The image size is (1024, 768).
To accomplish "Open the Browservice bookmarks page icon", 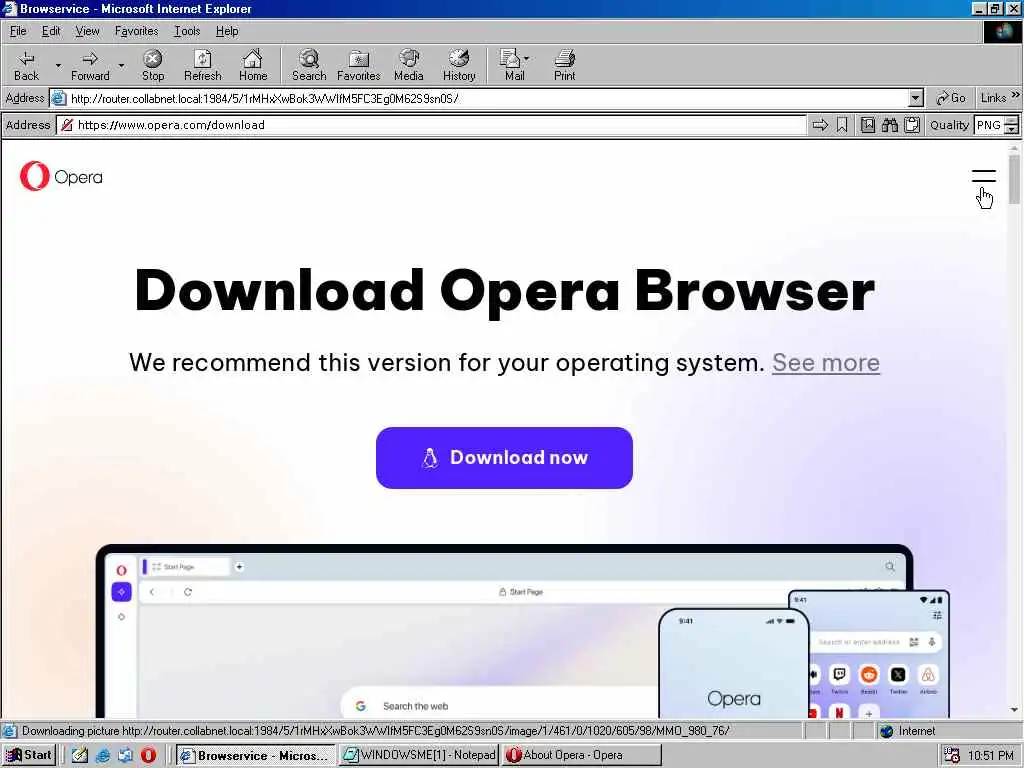I will click(x=867, y=125).
